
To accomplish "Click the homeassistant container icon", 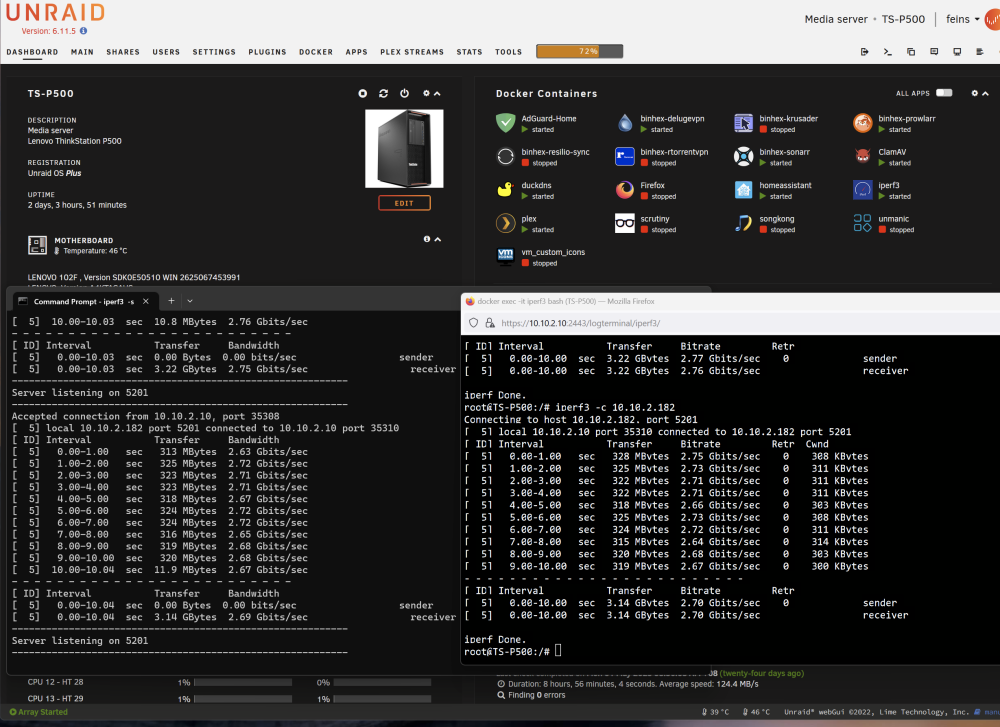I will pos(744,189).
